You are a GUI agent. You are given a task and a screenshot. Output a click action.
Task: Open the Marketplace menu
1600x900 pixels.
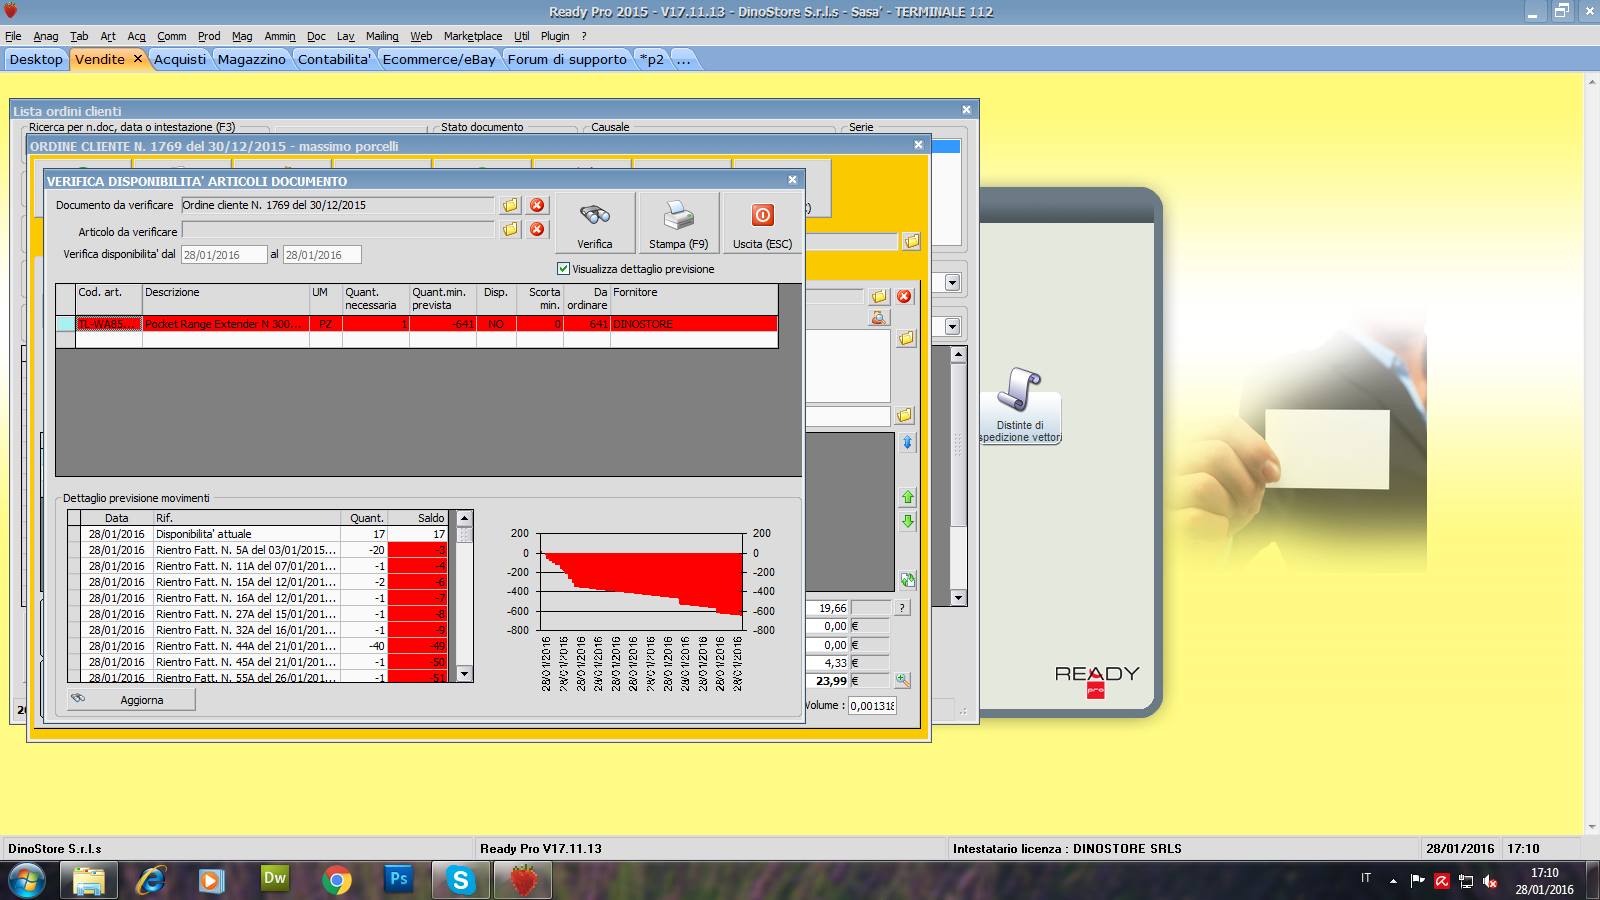(x=473, y=36)
